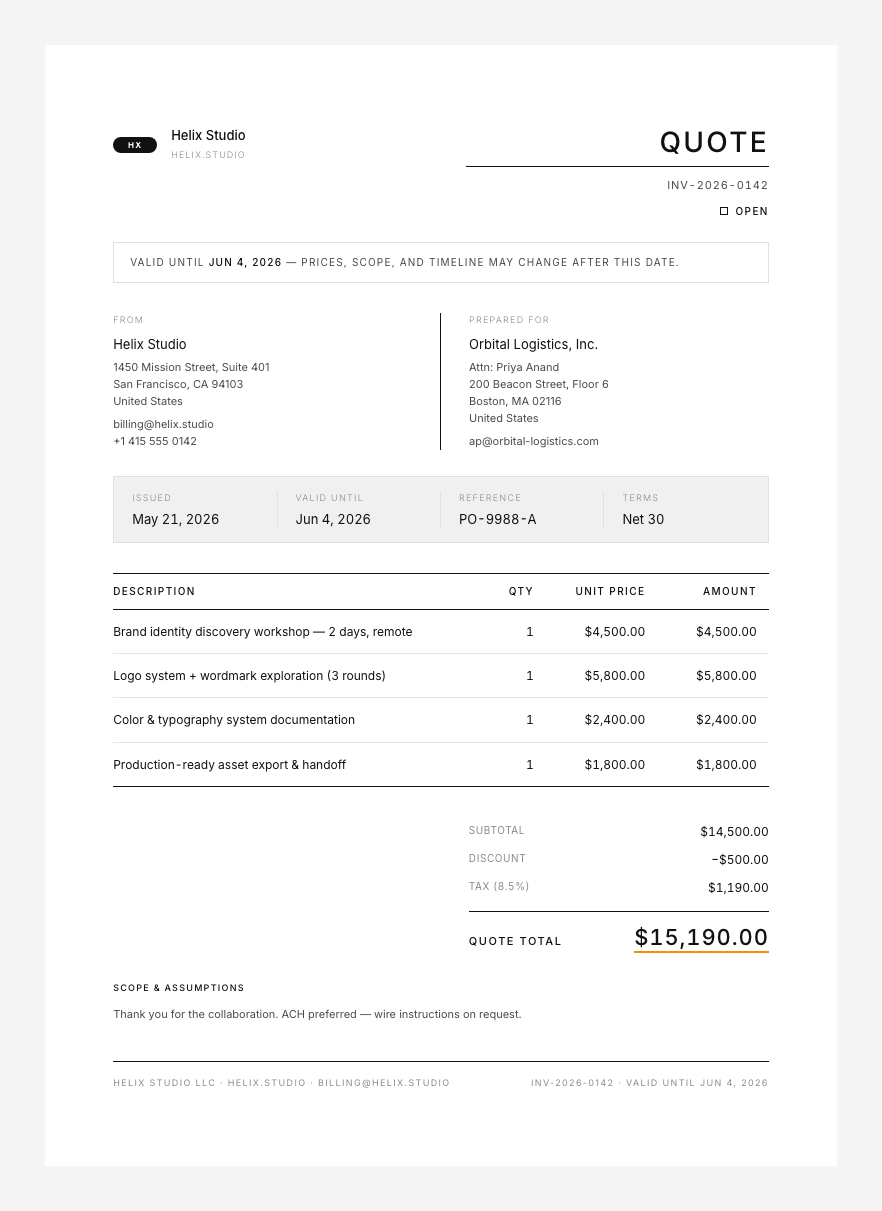Click the ap@orbital-logistics.com email address
Viewport: 882px width, 1211px height.
534,441
